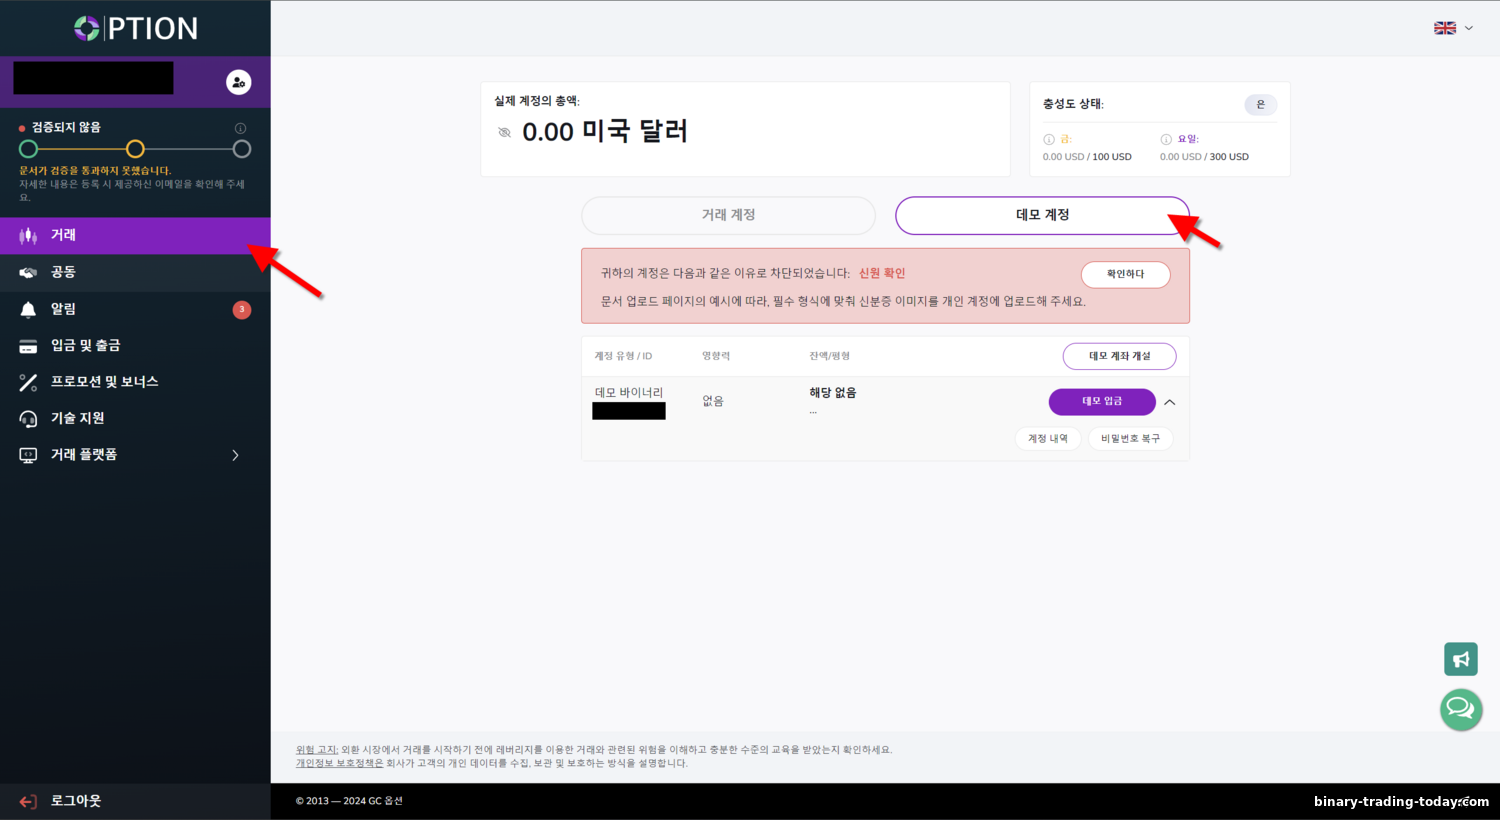Open the 위험 고지 risk disclosure link
The width and height of the screenshot is (1500, 820).
click(x=317, y=750)
